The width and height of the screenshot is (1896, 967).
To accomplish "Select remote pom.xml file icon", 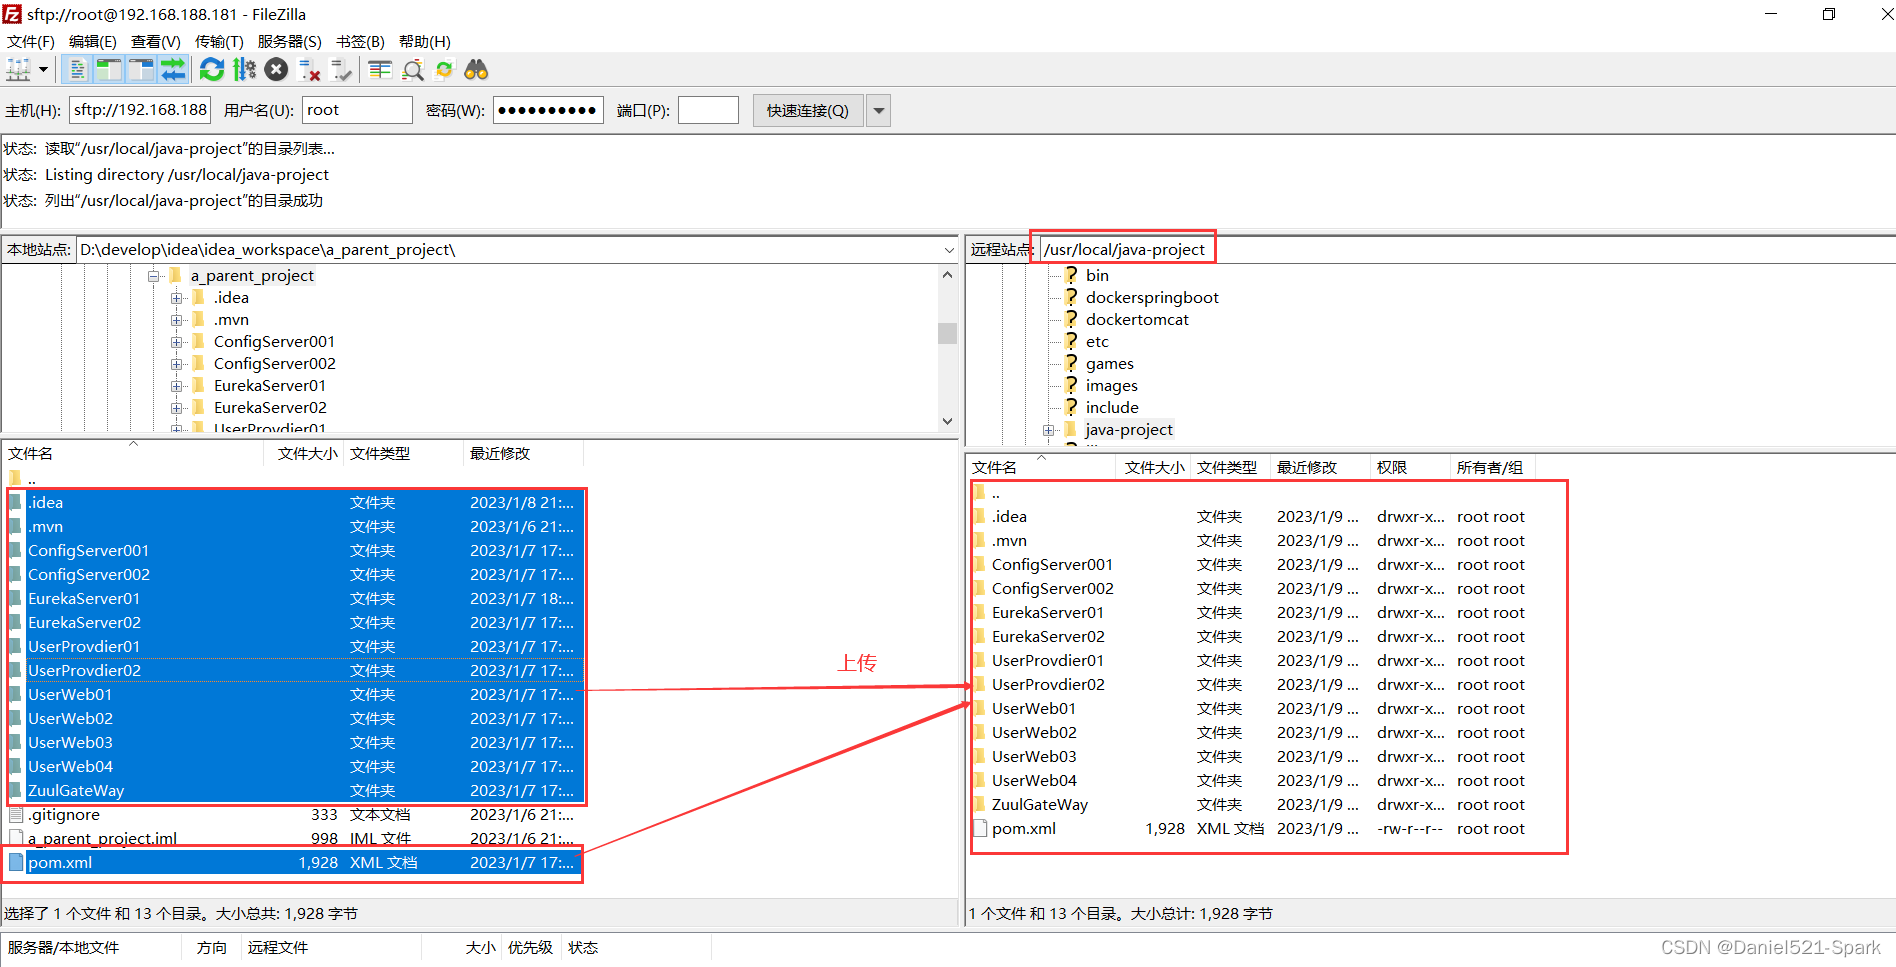I will 980,829.
